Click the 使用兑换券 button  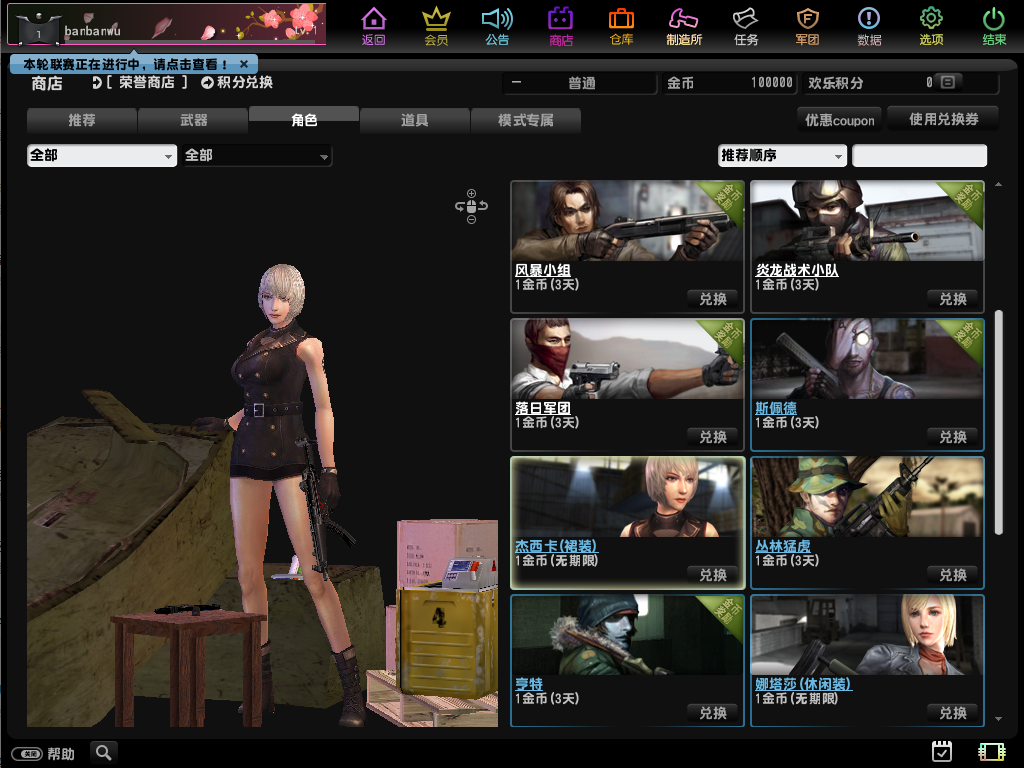(943, 119)
